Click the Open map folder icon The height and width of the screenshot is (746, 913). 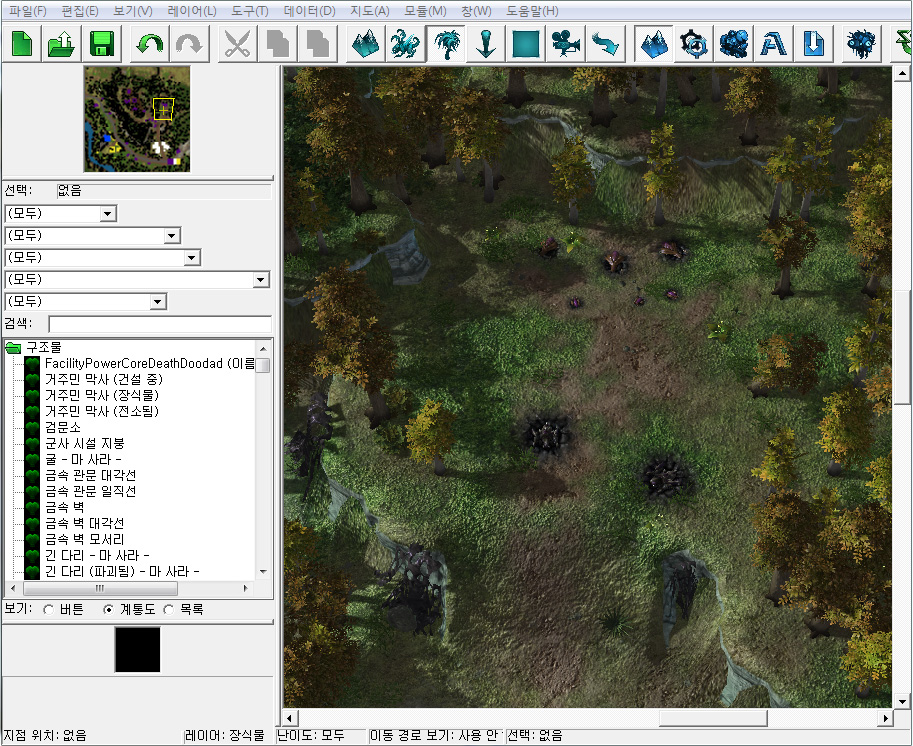click(62, 44)
